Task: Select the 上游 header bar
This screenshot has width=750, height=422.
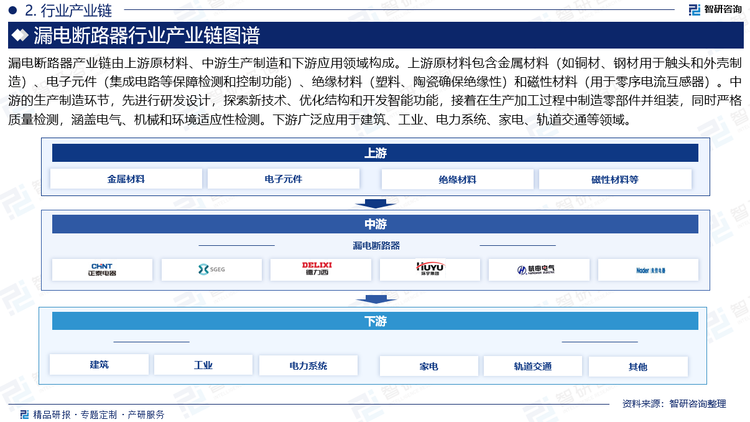Action: tap(375, 153)
